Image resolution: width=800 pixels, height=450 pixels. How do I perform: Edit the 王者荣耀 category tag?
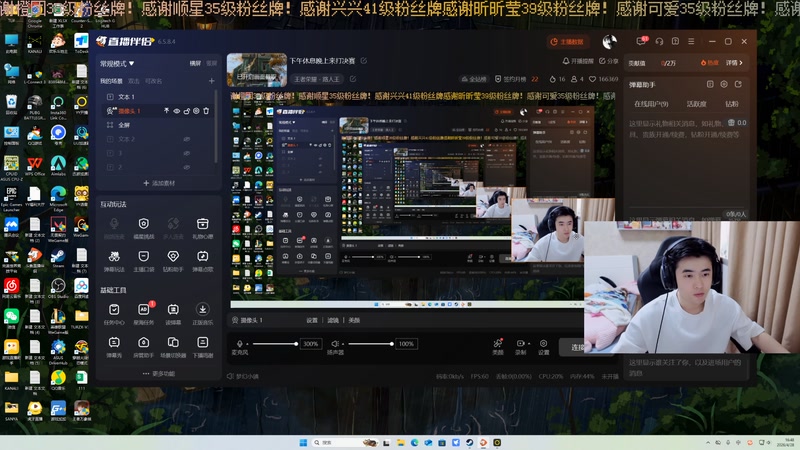point(353,79)
